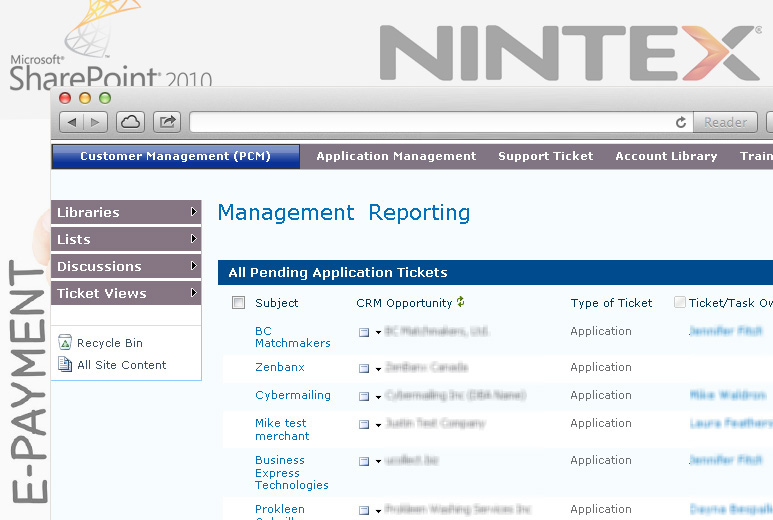773x520 pixels.
Task: Sort by the Subject column header
Action: tap(277, 303)
